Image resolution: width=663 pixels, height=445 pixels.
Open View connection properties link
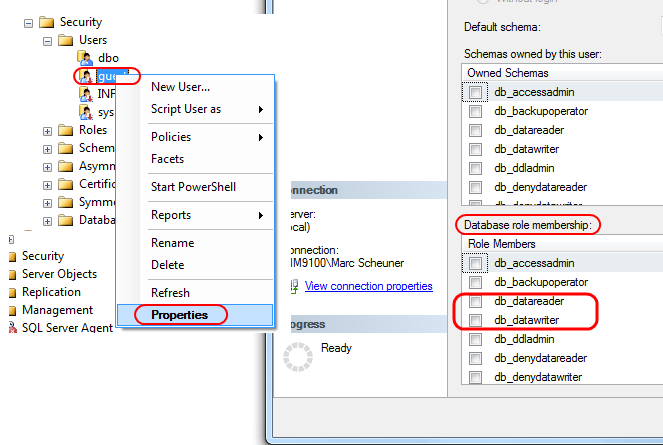[369, 286]
